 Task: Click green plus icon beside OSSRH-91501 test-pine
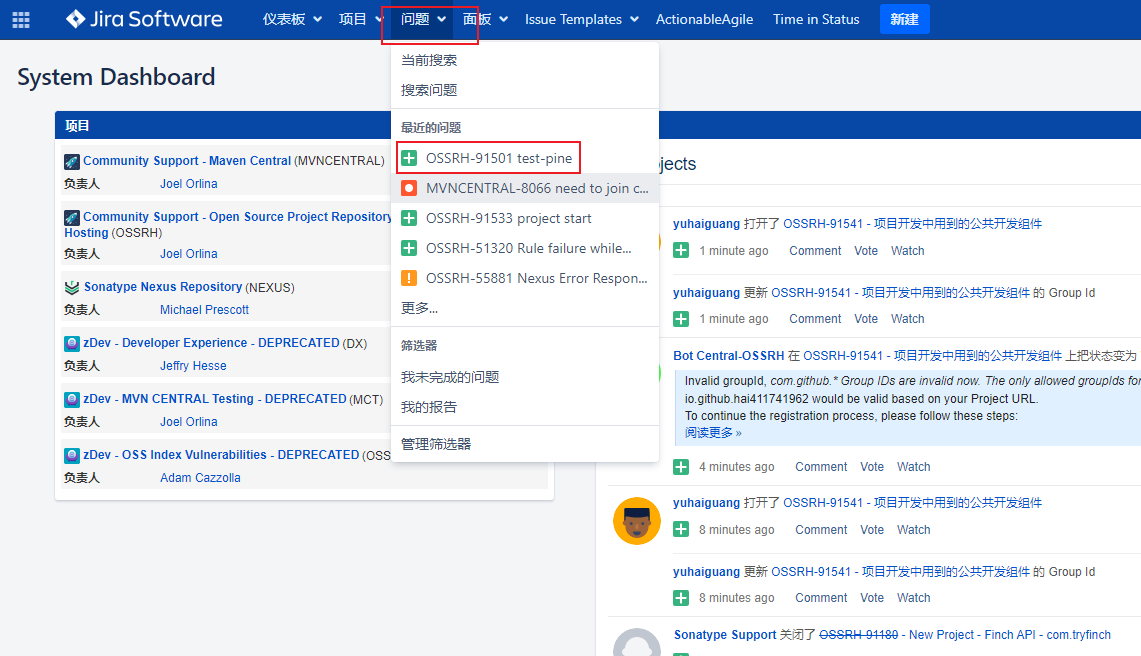409,158
